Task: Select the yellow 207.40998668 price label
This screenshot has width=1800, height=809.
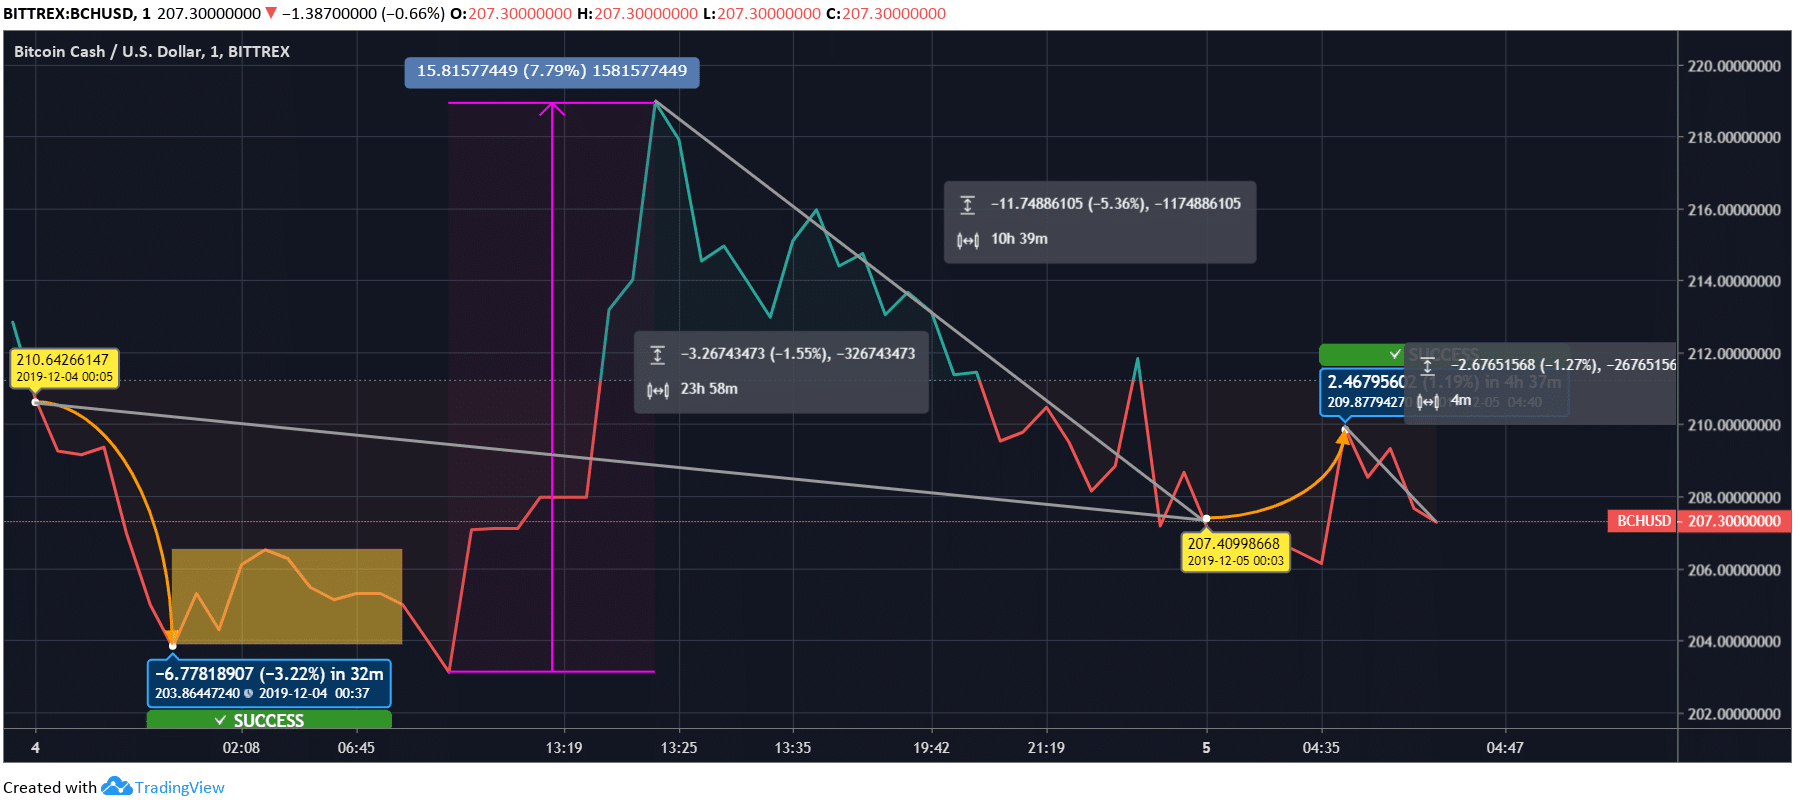Action: [1235, 551]
